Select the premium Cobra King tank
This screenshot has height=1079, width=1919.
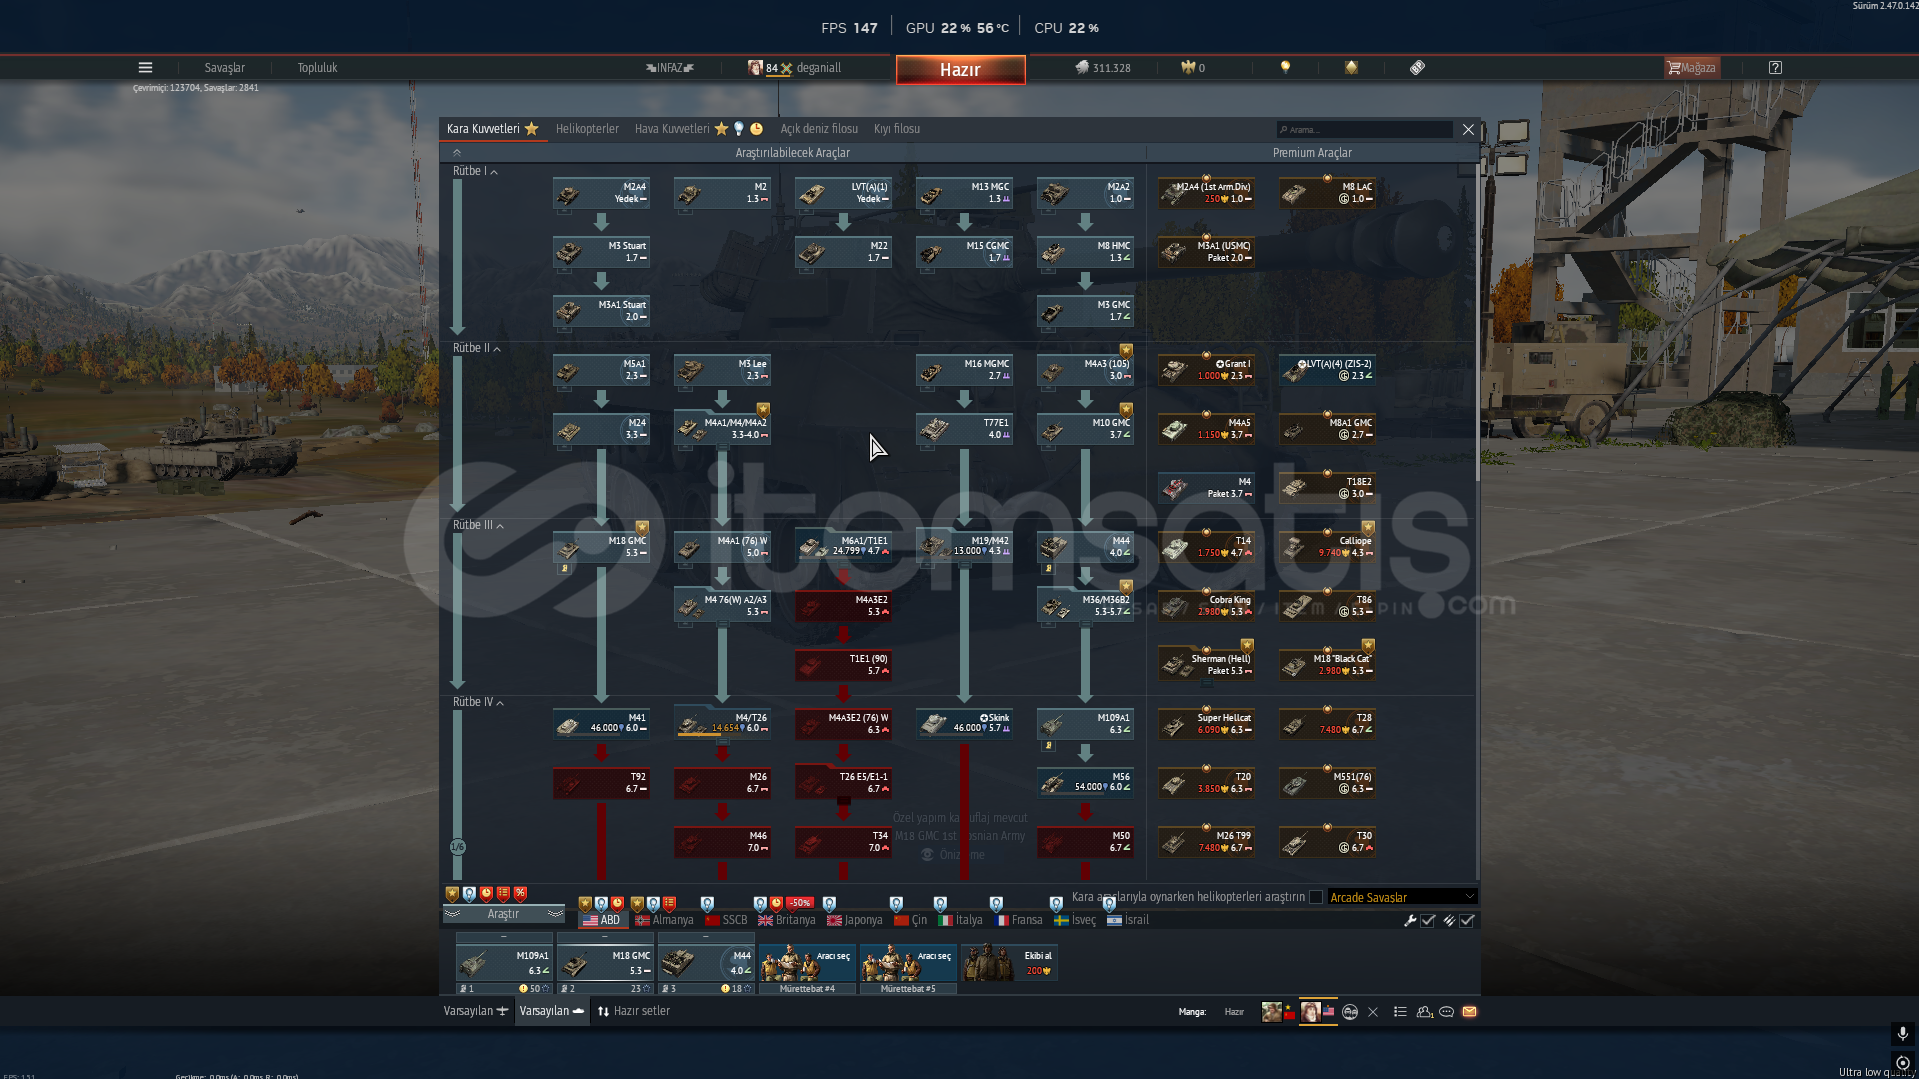pos(1206,606)
